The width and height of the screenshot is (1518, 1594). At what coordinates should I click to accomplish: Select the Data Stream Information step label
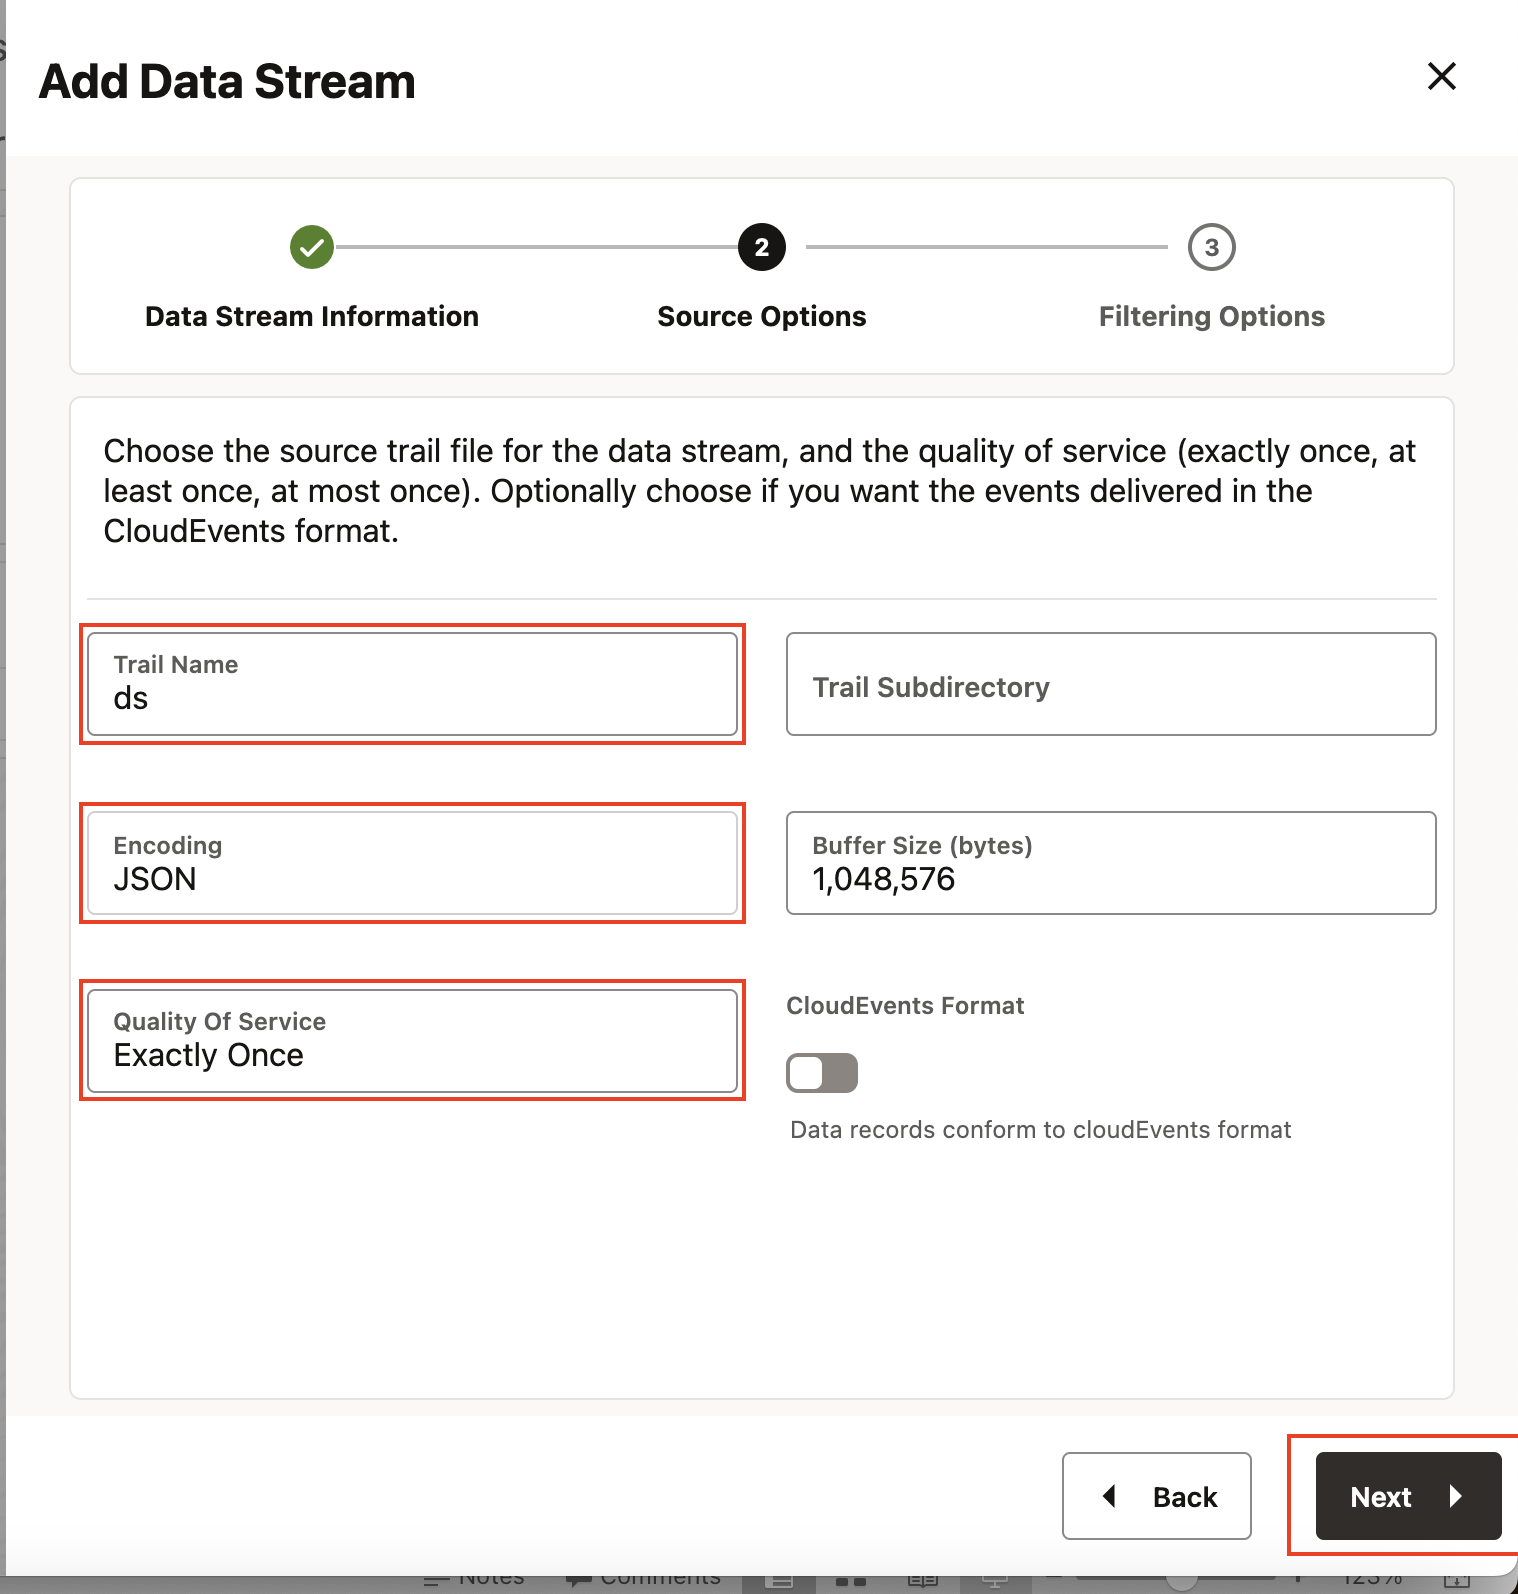[312, 317]
